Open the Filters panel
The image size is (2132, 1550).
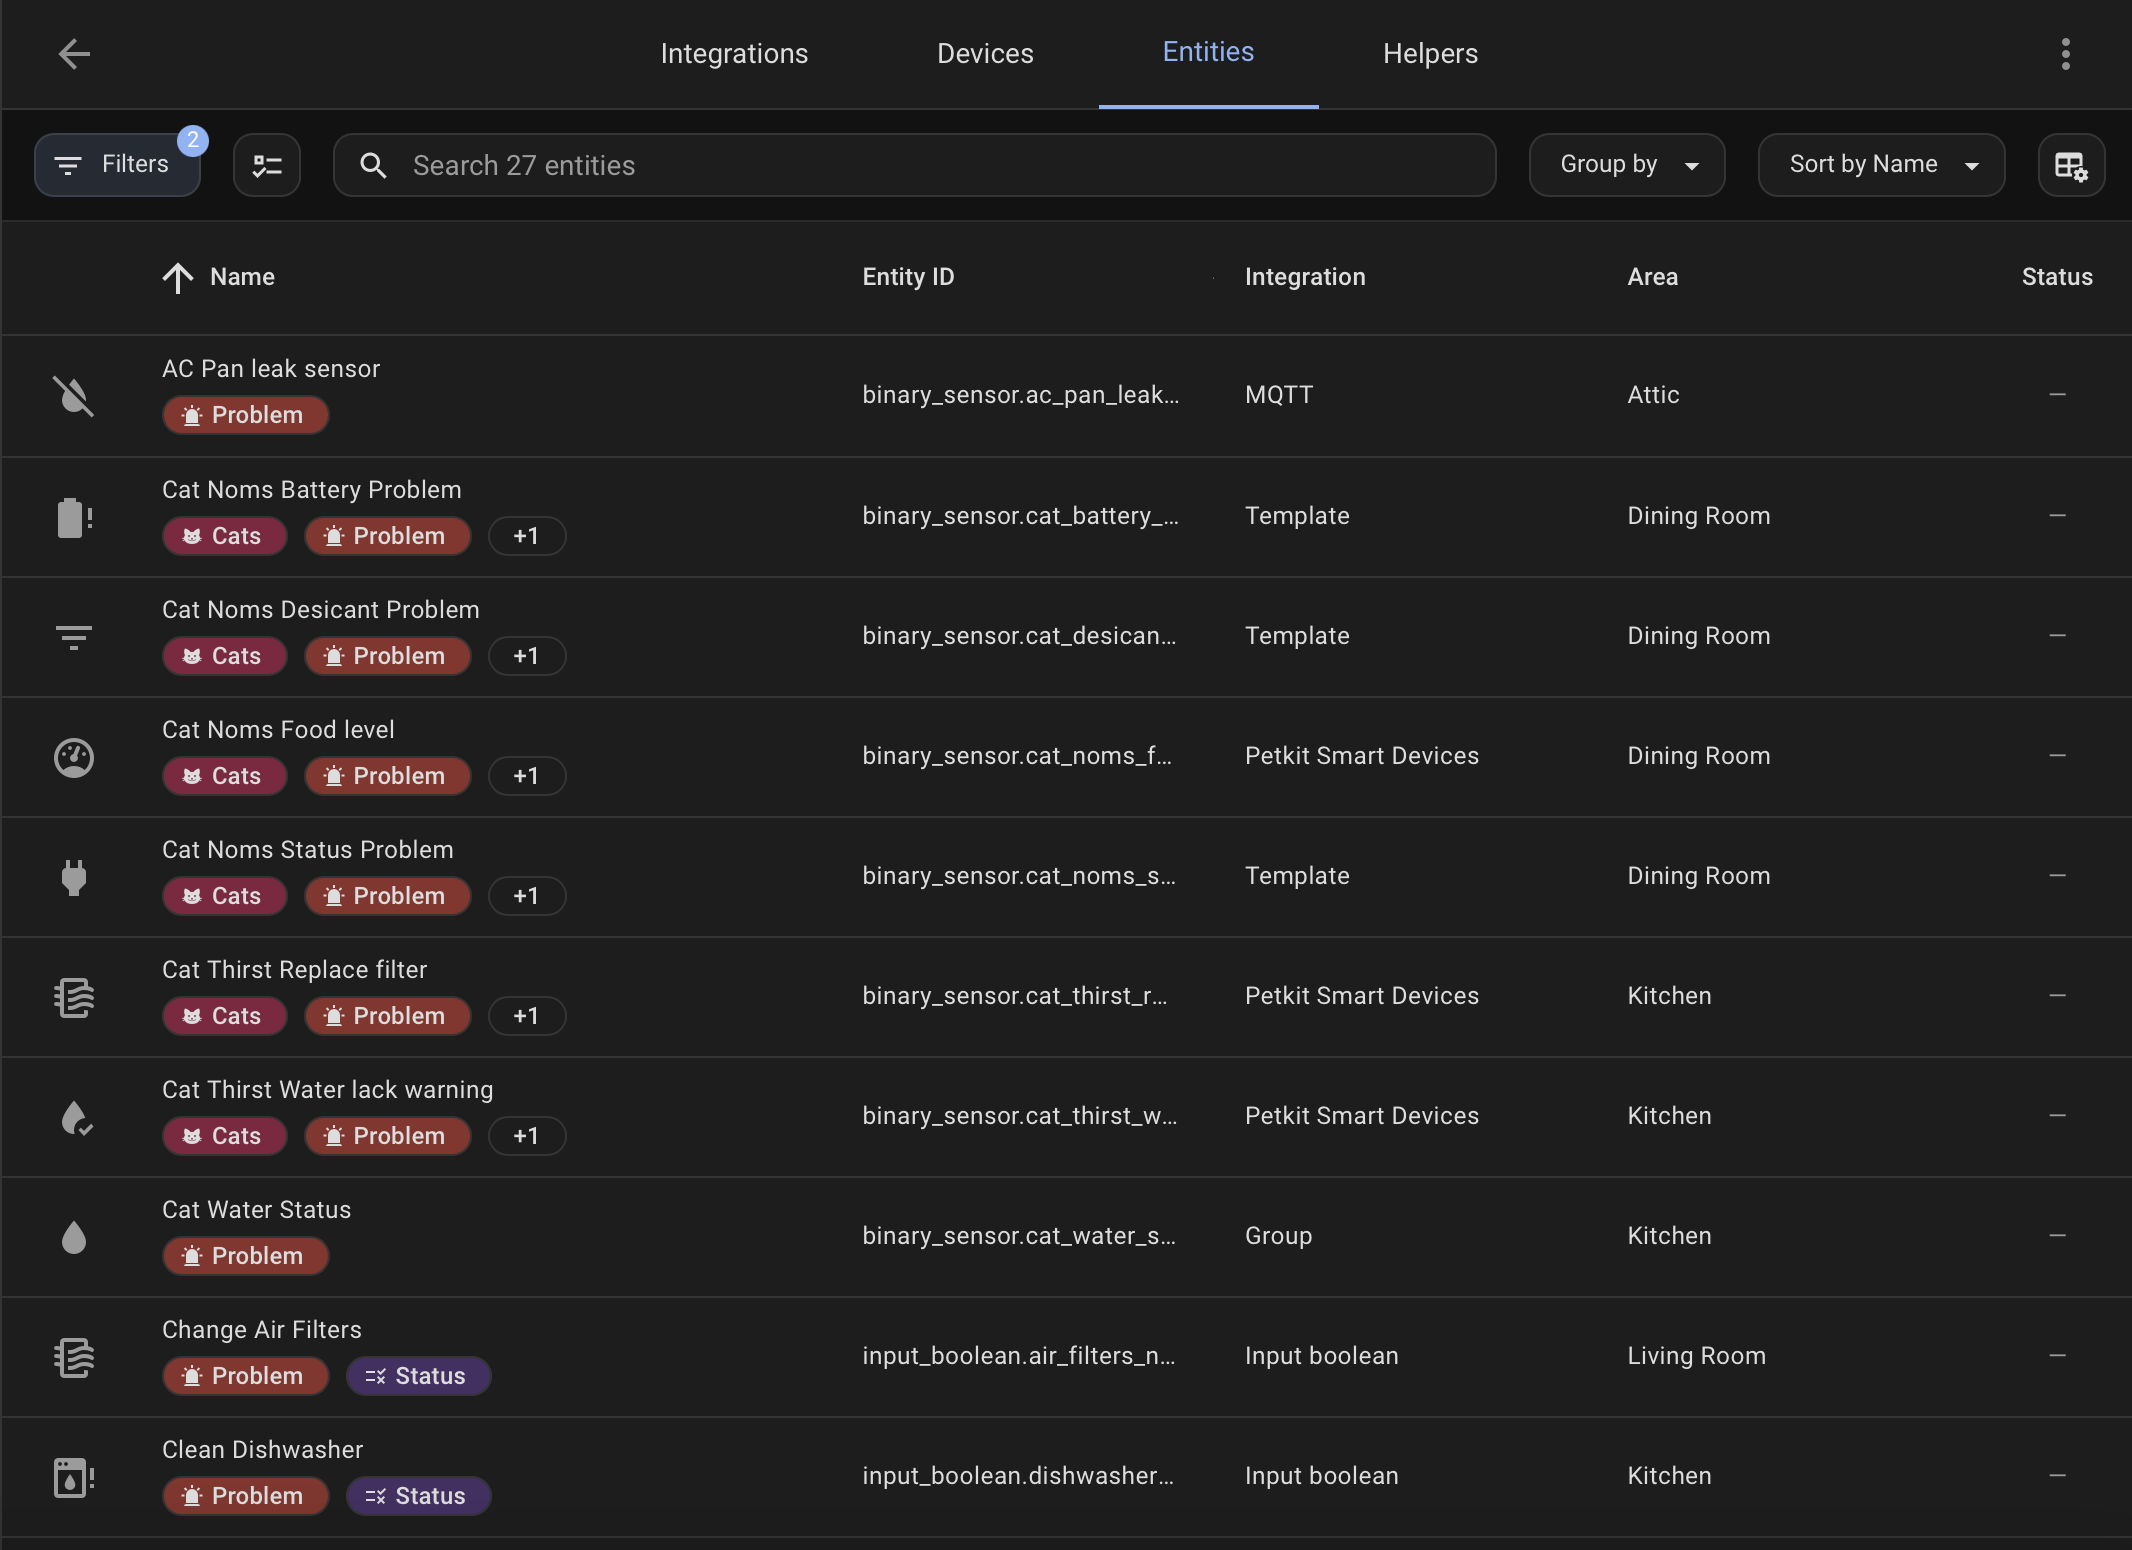coord(117,165)
